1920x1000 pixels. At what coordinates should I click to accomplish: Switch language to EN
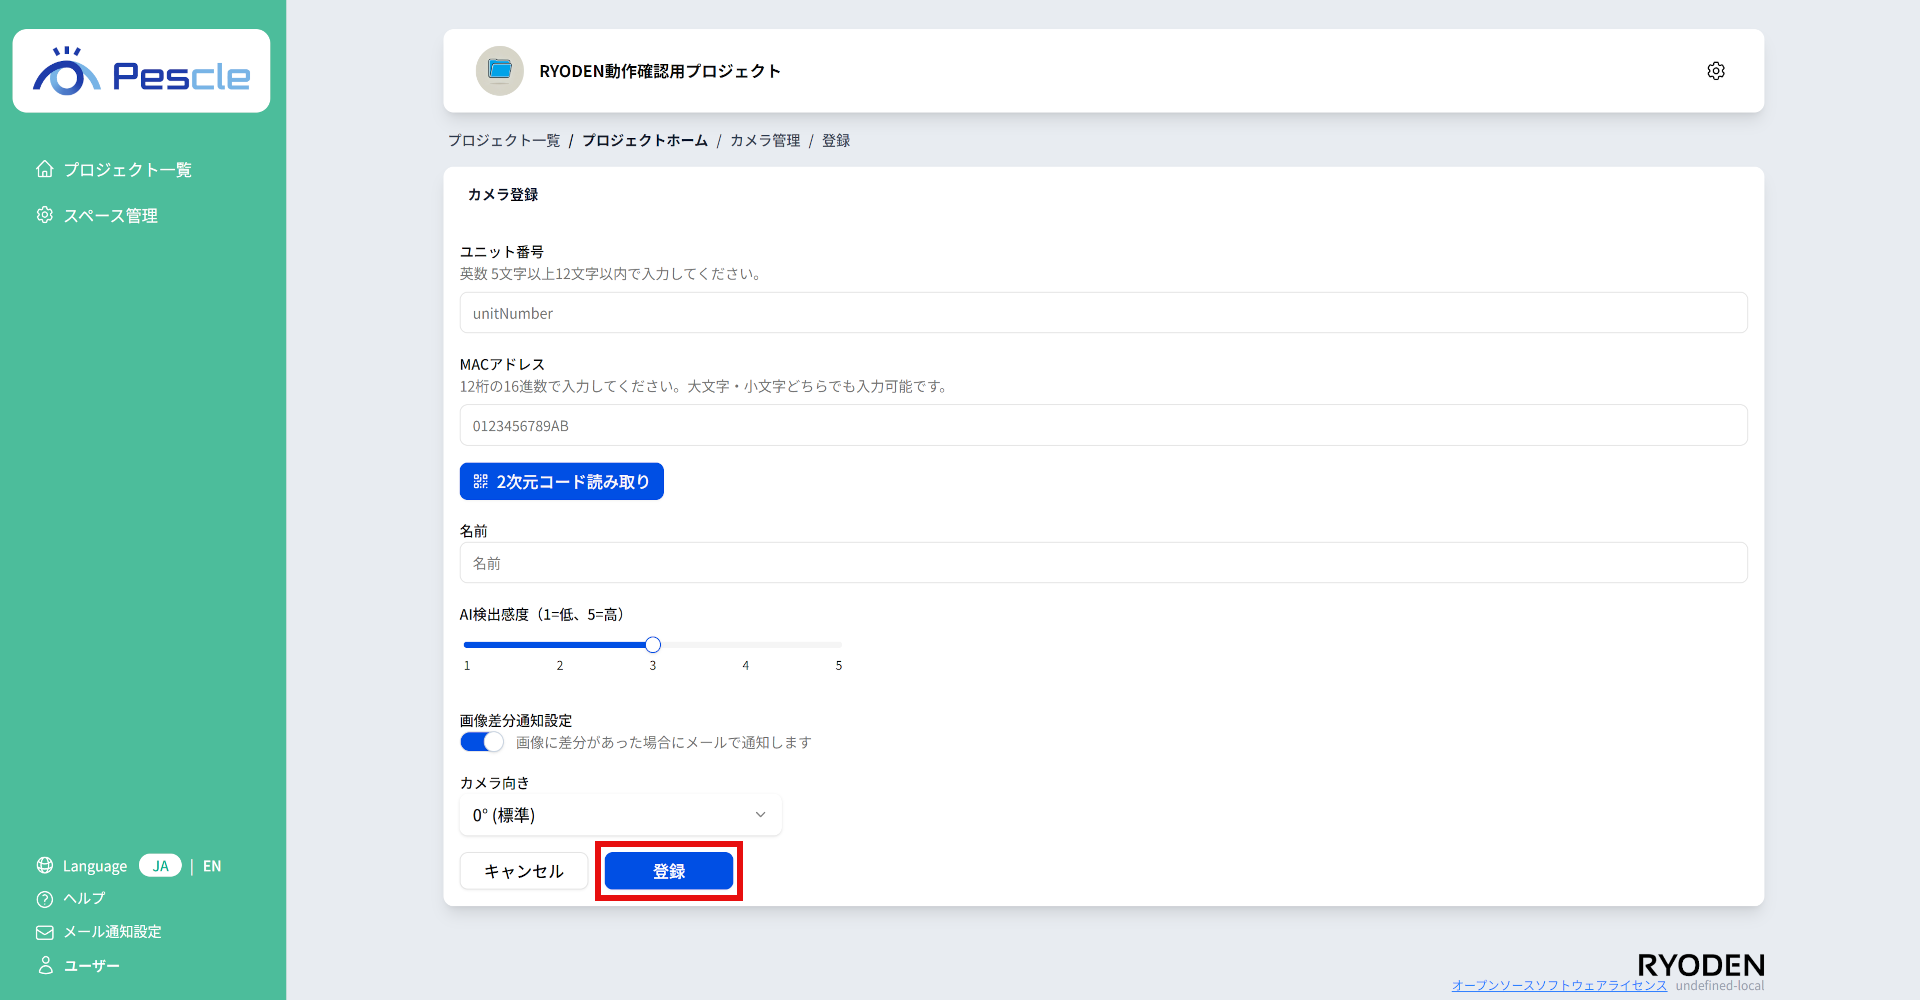pos(211,865)
